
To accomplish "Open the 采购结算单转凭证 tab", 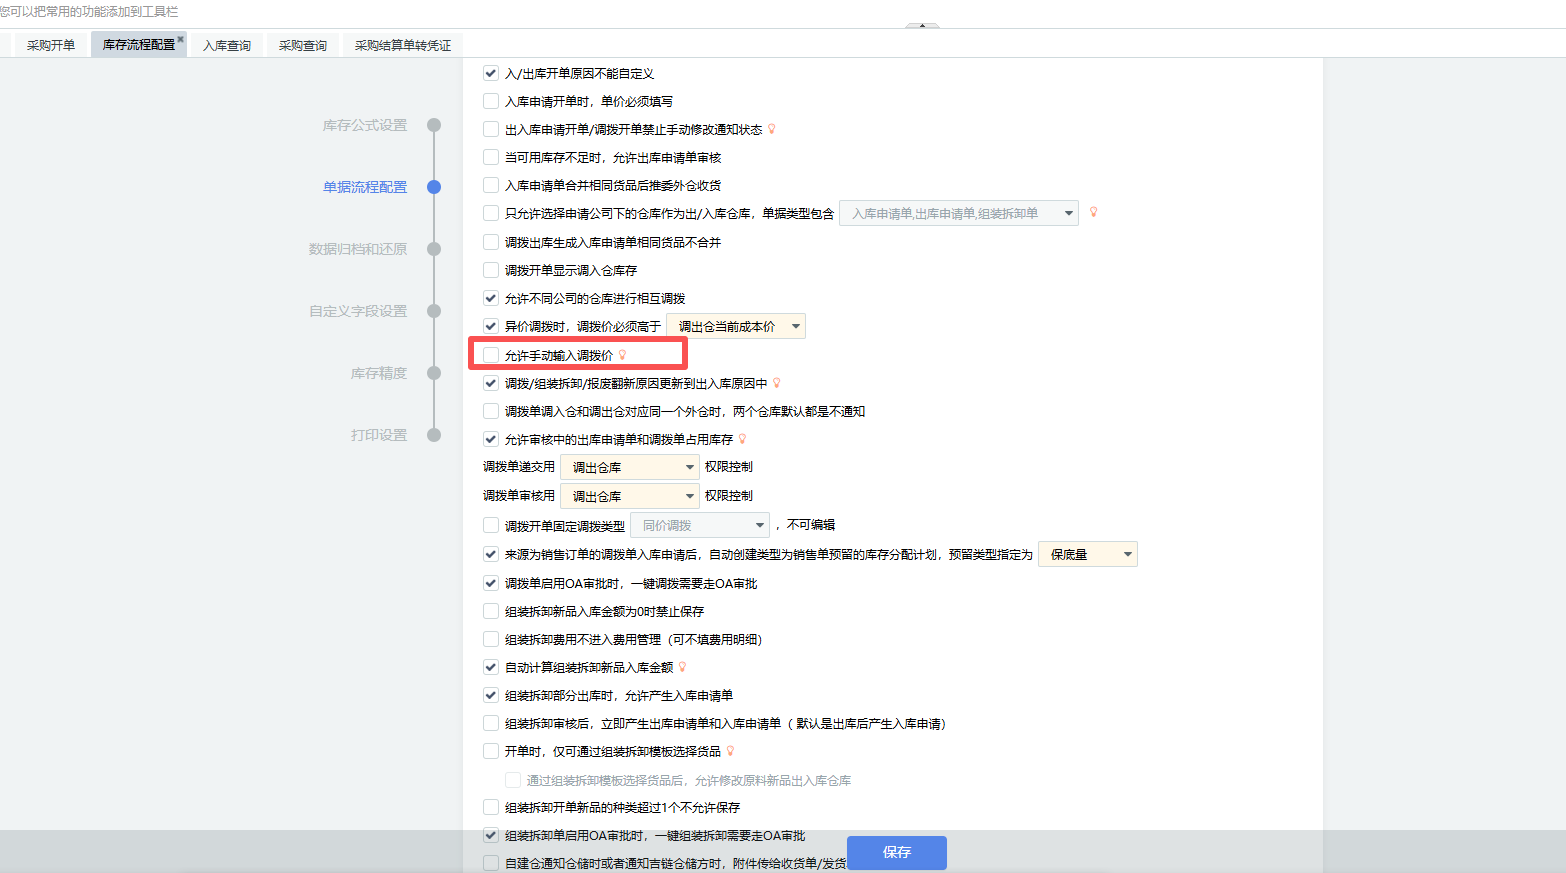I will [403, 45].
